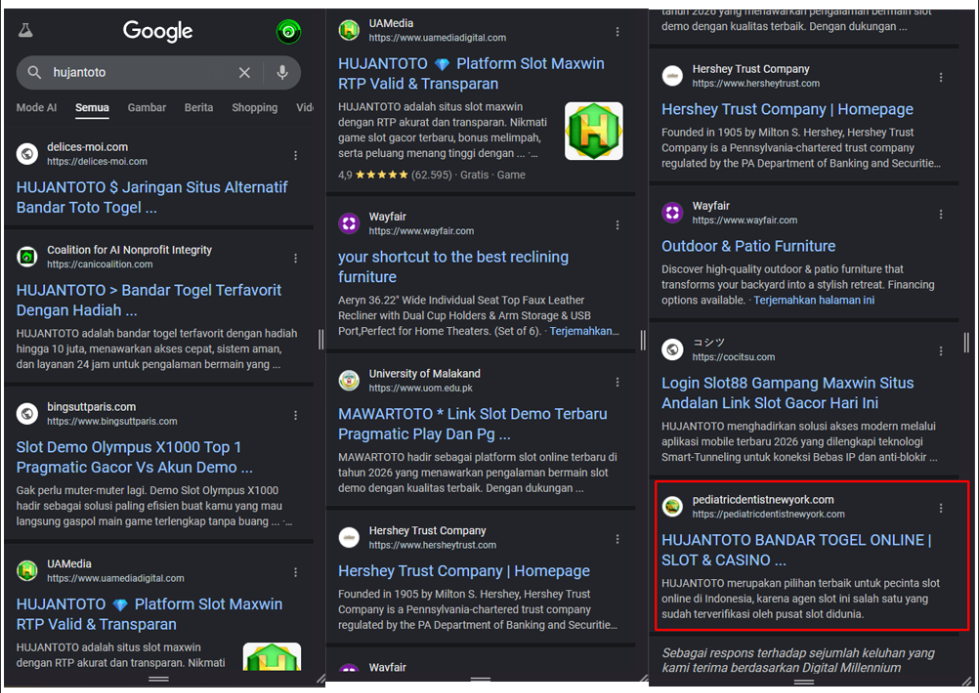Open three-dot menu for pediatricdentistnewyork.com result
The image size is (979, 693).
coord(940,508)
